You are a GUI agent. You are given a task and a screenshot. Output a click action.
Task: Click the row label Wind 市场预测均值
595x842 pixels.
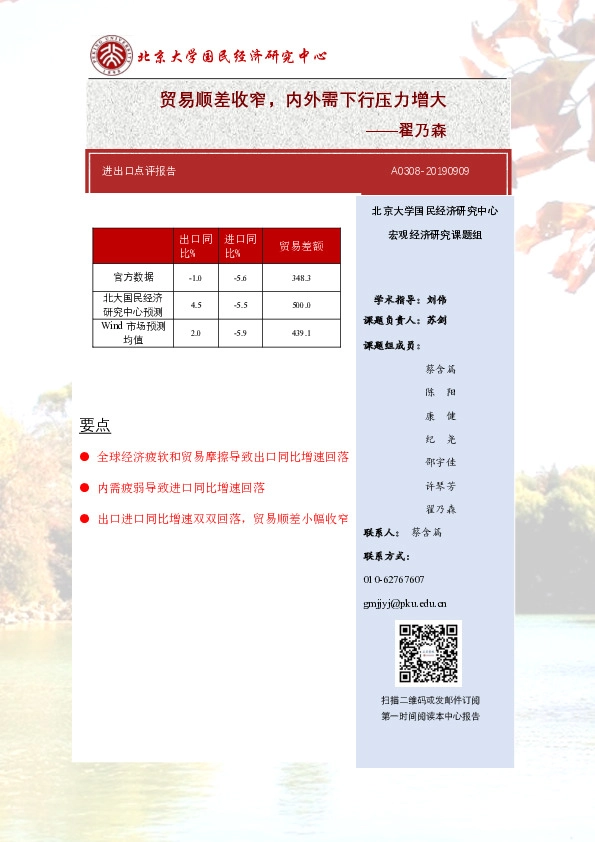point(133,332)
